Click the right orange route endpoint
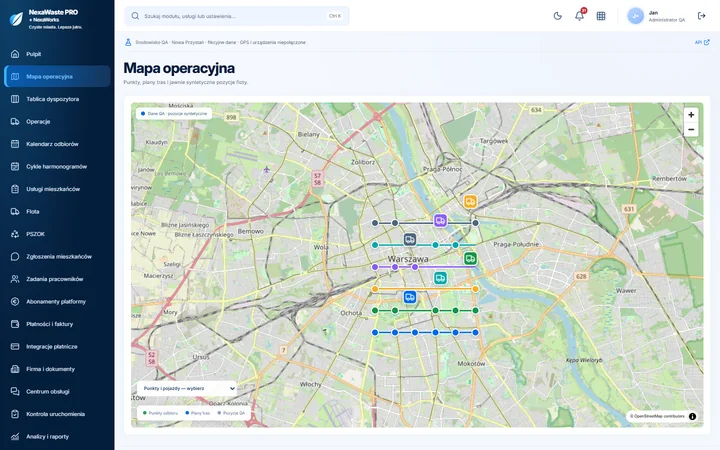This screenshot has height=450, width=720. coord(475,289)
